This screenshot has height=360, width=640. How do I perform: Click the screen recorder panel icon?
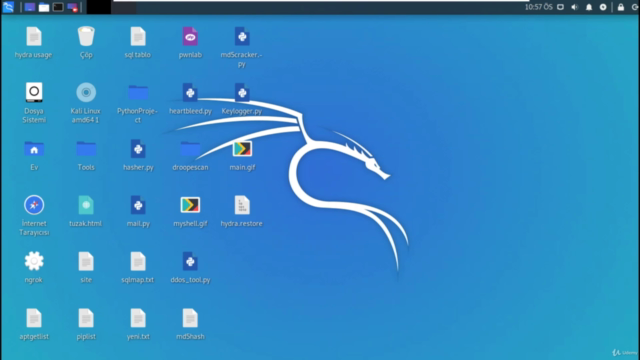[x=72, y=7]
